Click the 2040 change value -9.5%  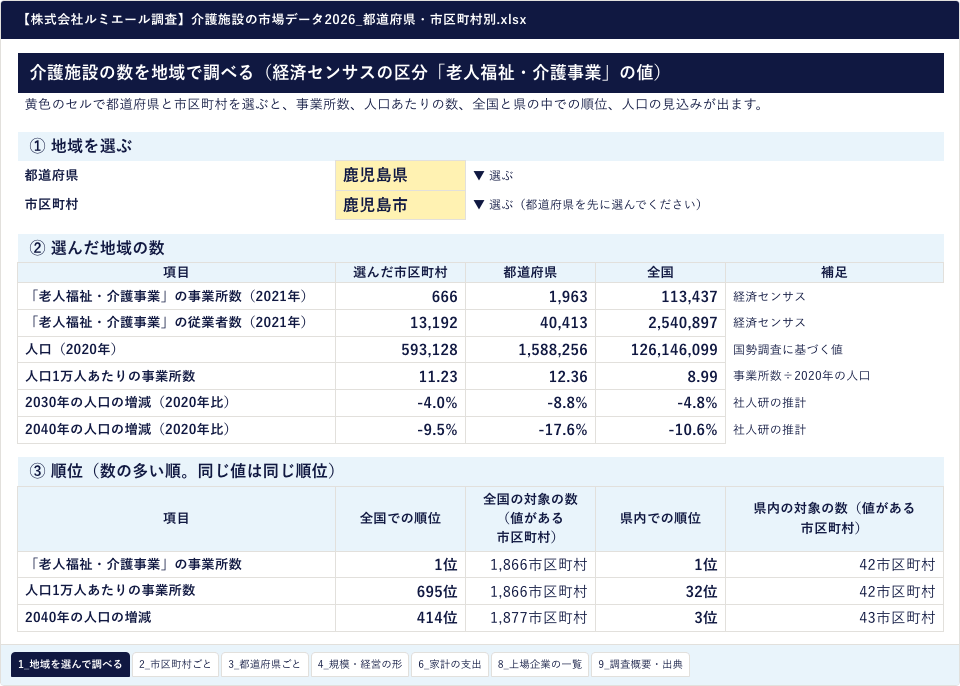[x=400, y=430]
